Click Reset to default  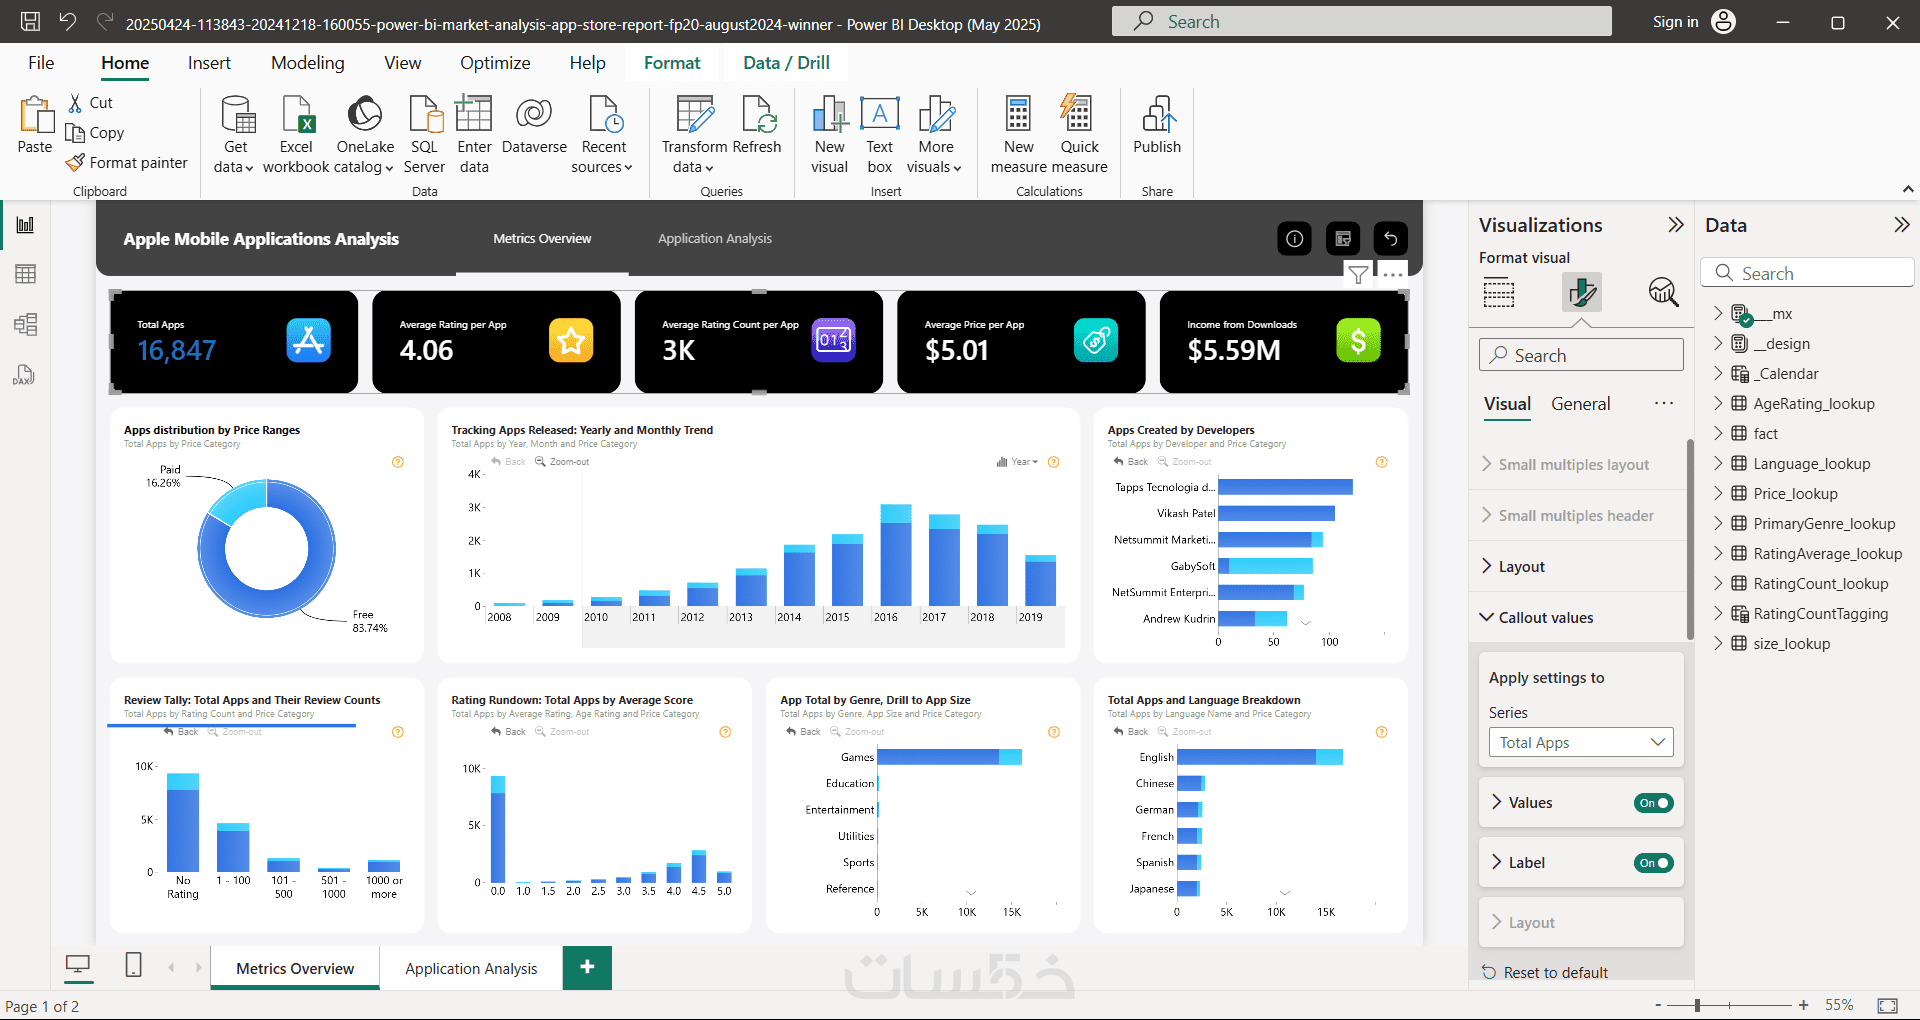point(1544,972)
